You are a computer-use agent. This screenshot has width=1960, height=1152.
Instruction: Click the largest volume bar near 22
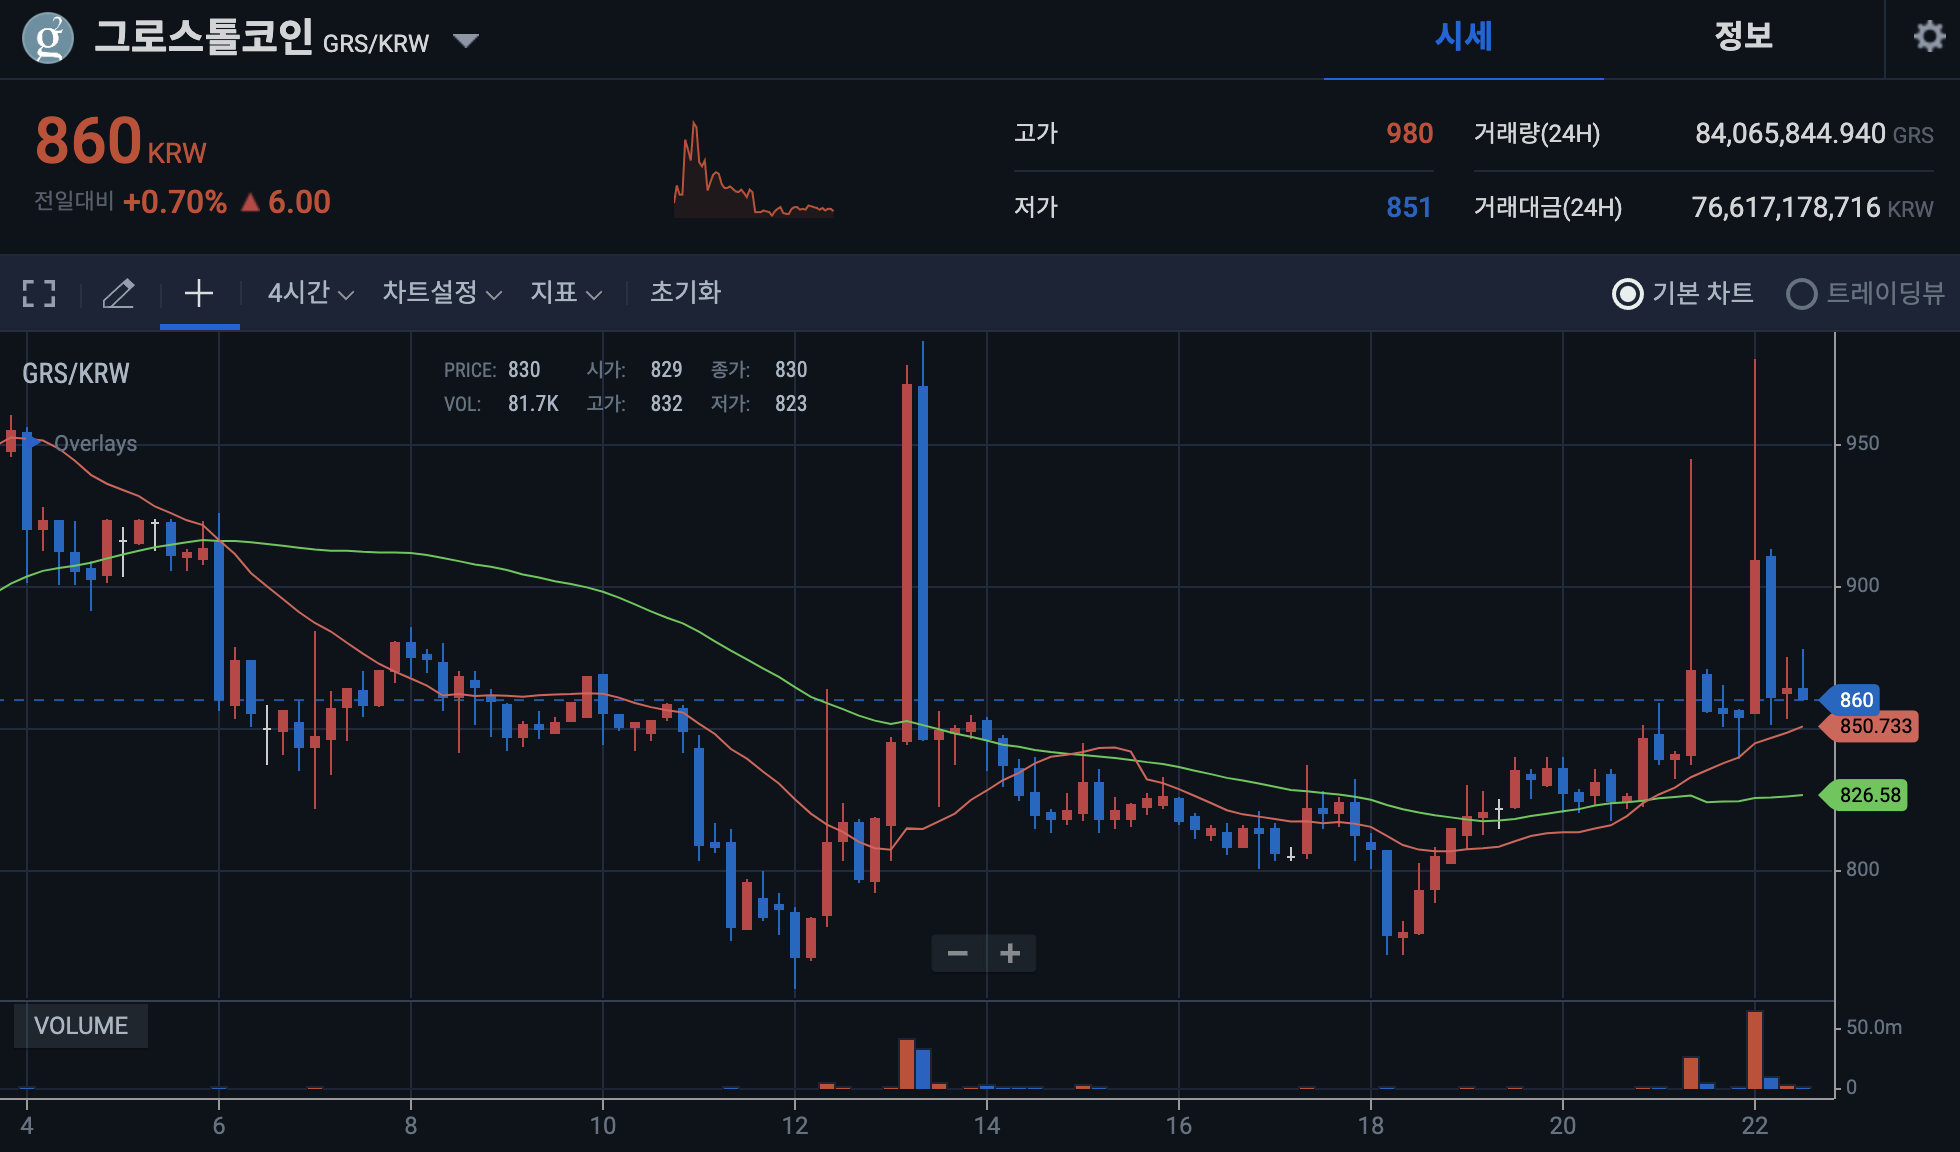pos(1755,1050)
